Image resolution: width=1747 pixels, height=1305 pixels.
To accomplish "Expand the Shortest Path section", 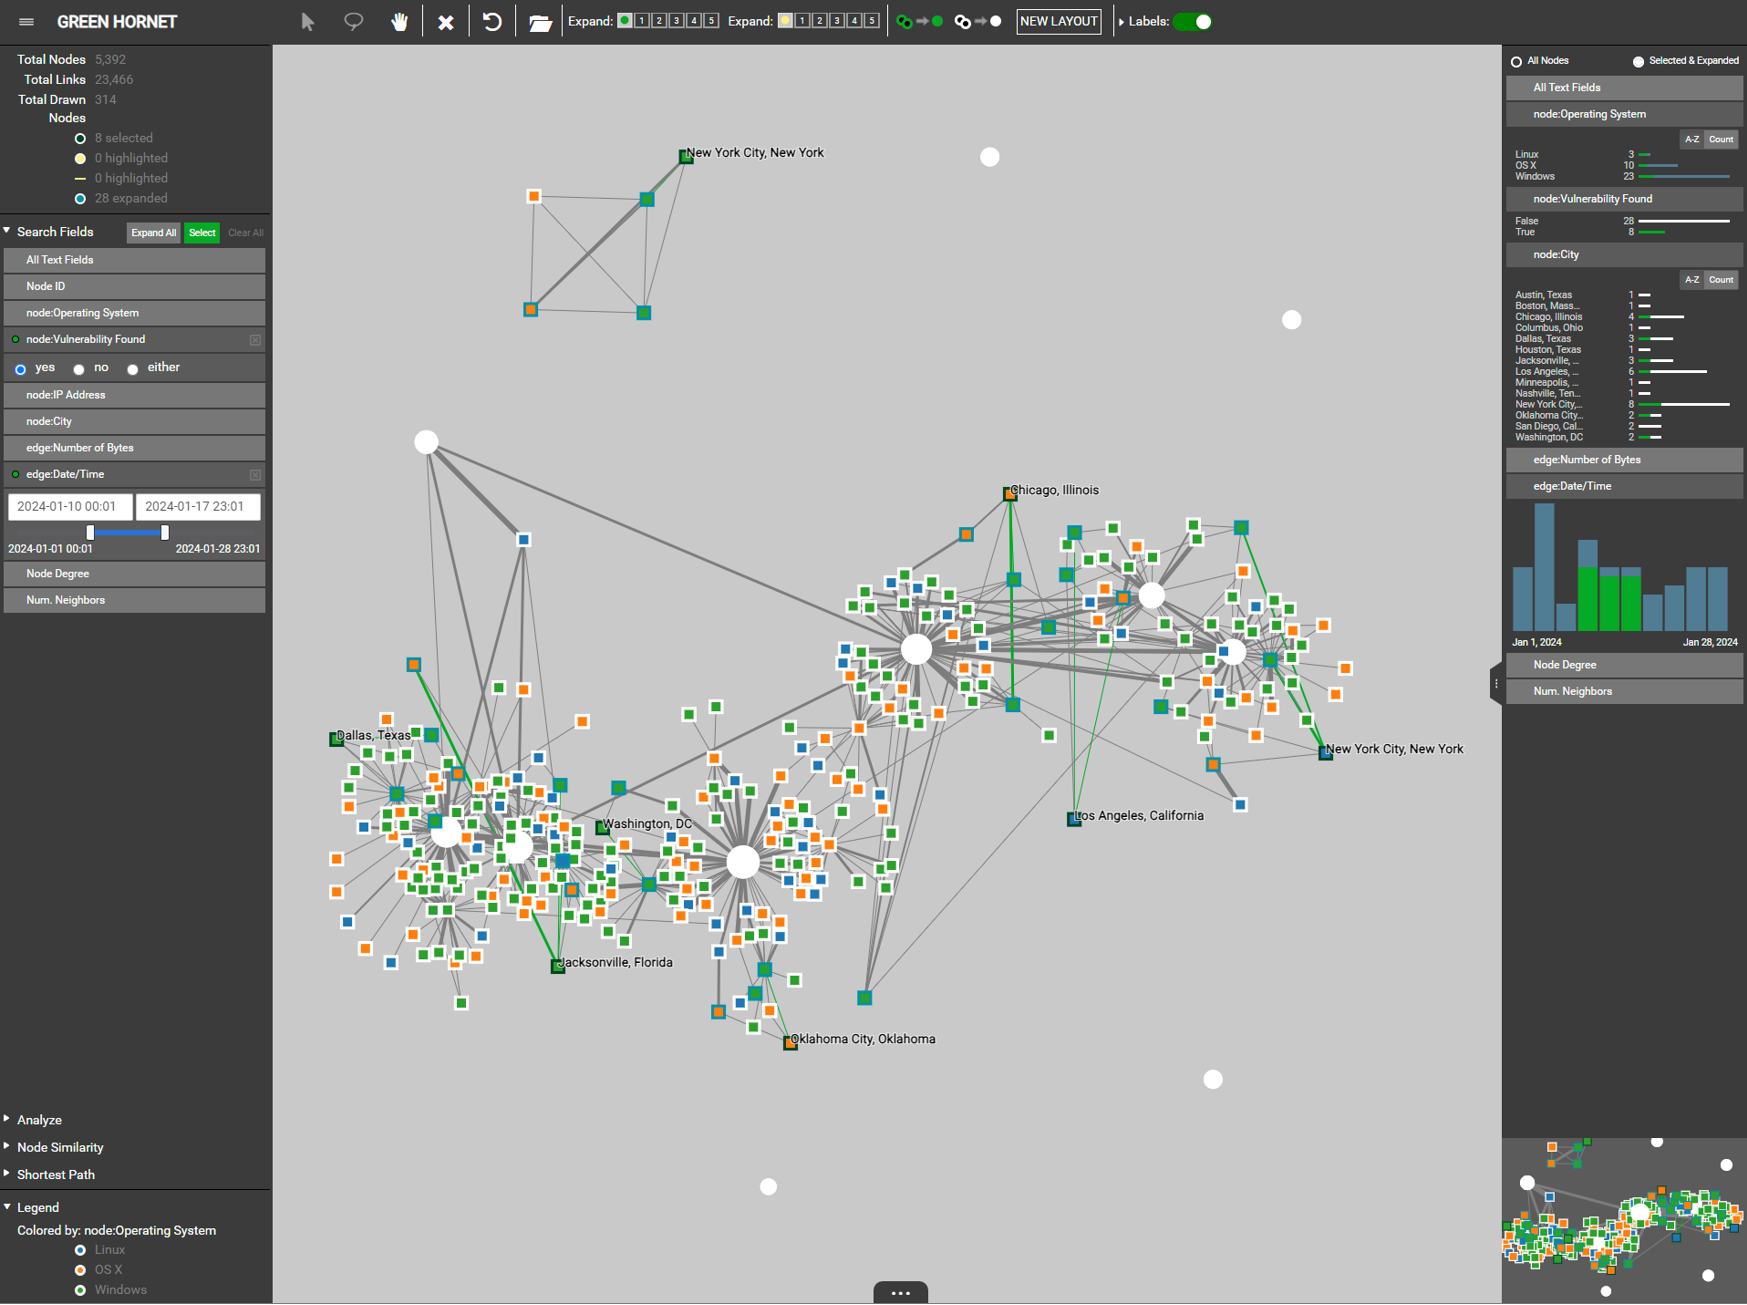I will point(55,1175).
